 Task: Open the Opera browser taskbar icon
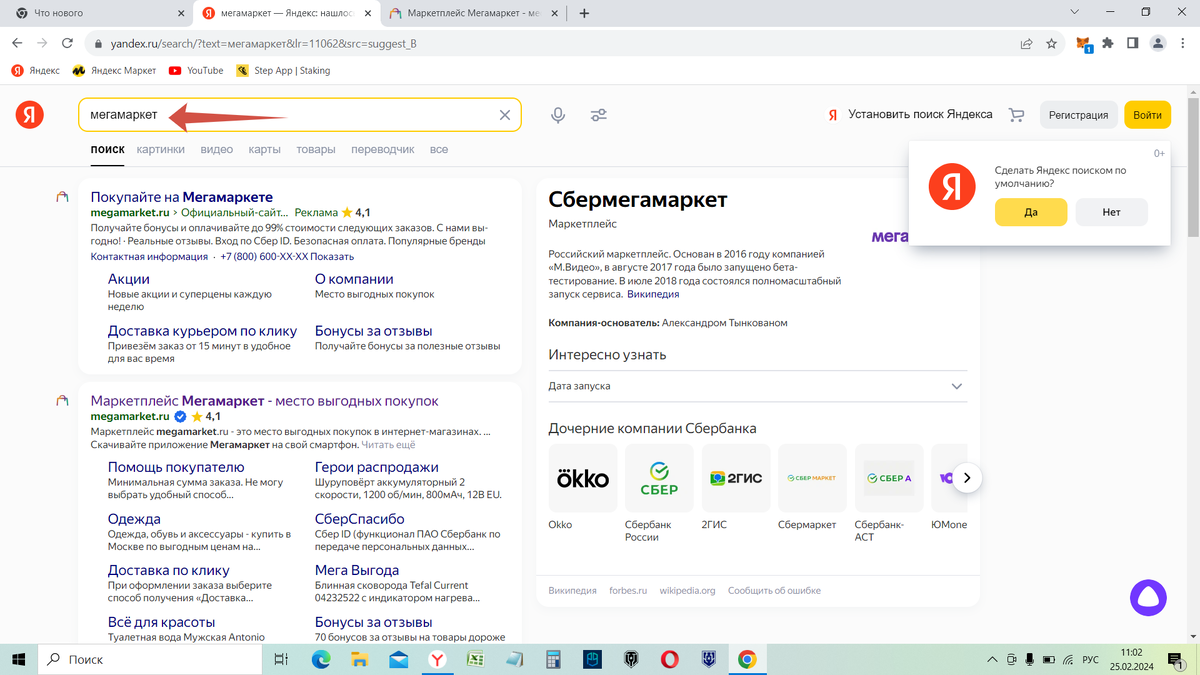tap(669, 659)
